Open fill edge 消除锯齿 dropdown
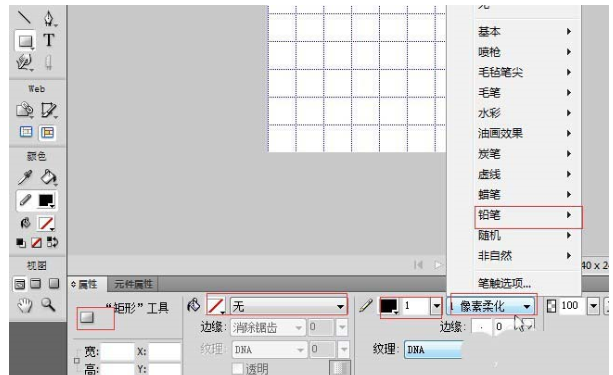This screenshot has width=613, height=375. (267, 327)
